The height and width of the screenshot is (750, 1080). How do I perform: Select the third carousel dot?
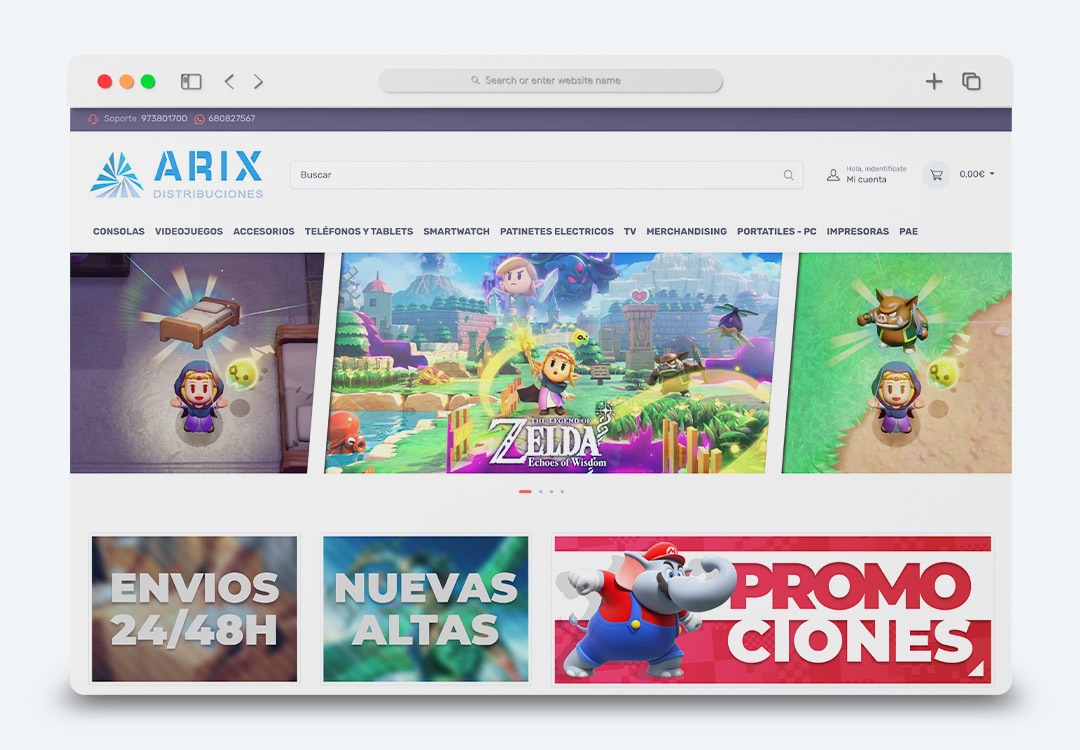click(551, 492)
